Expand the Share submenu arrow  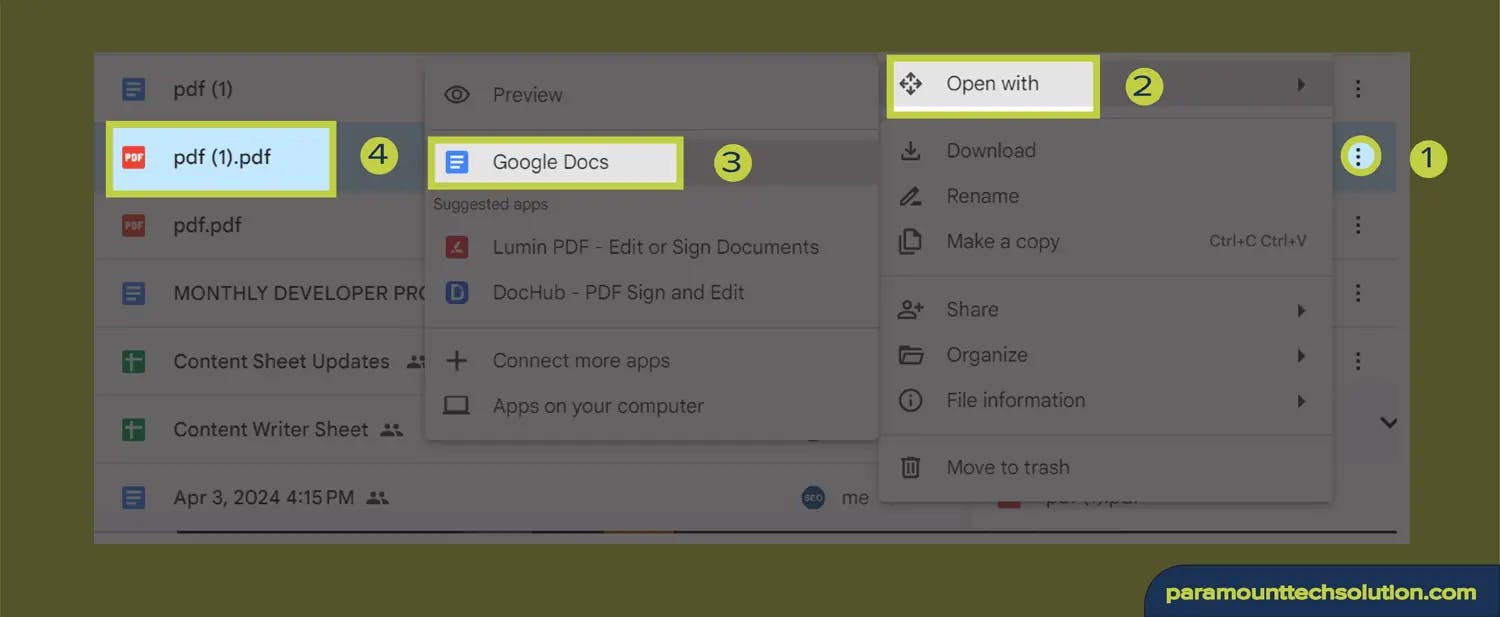(x=1301, y=311)
